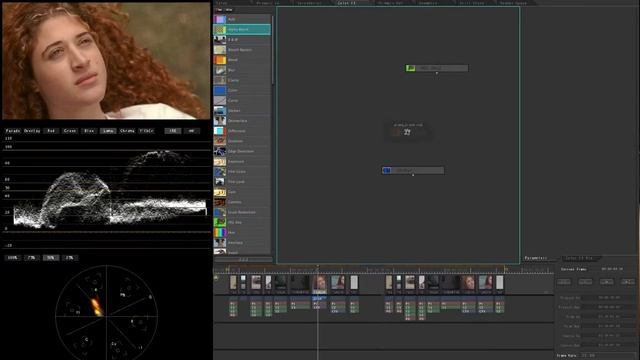
Task: Switch to the Parameters tab
Action: 536,258
